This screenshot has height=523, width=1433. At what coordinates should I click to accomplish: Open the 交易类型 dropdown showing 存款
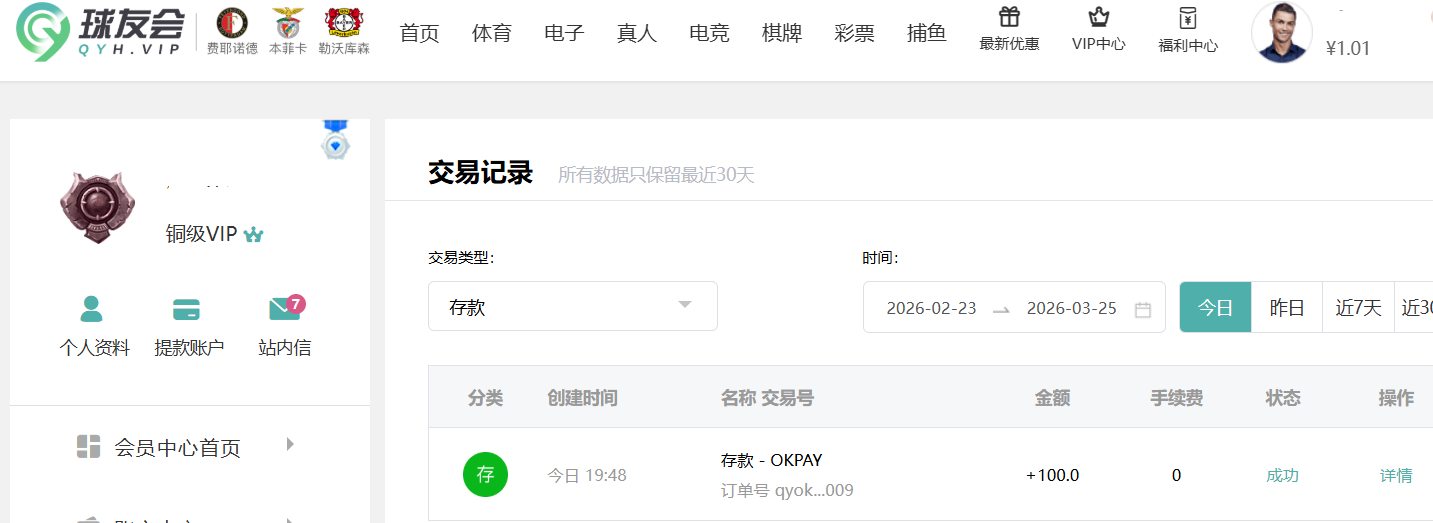pos(572,307)
